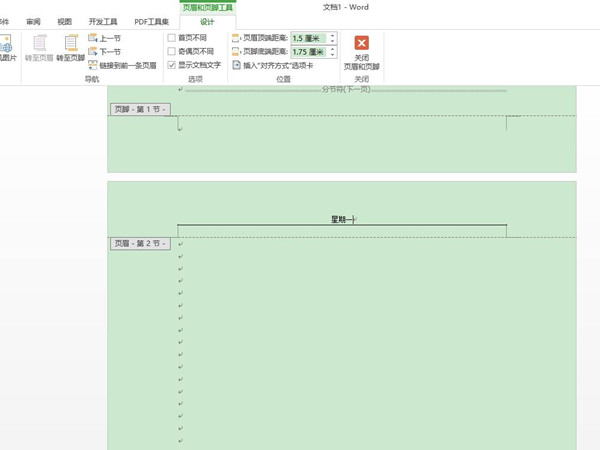The height and width of the screenshot is (450, 600).
Task: Open the 视图 ribbon tab
Action: click(65, 21)
